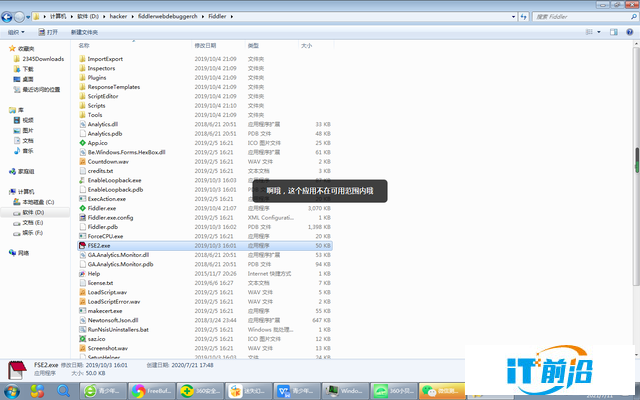Expand breadcrumb arrow after 计算机
Image resolution: width=640 pixels, height=400 pixels.
pos(71,17)
